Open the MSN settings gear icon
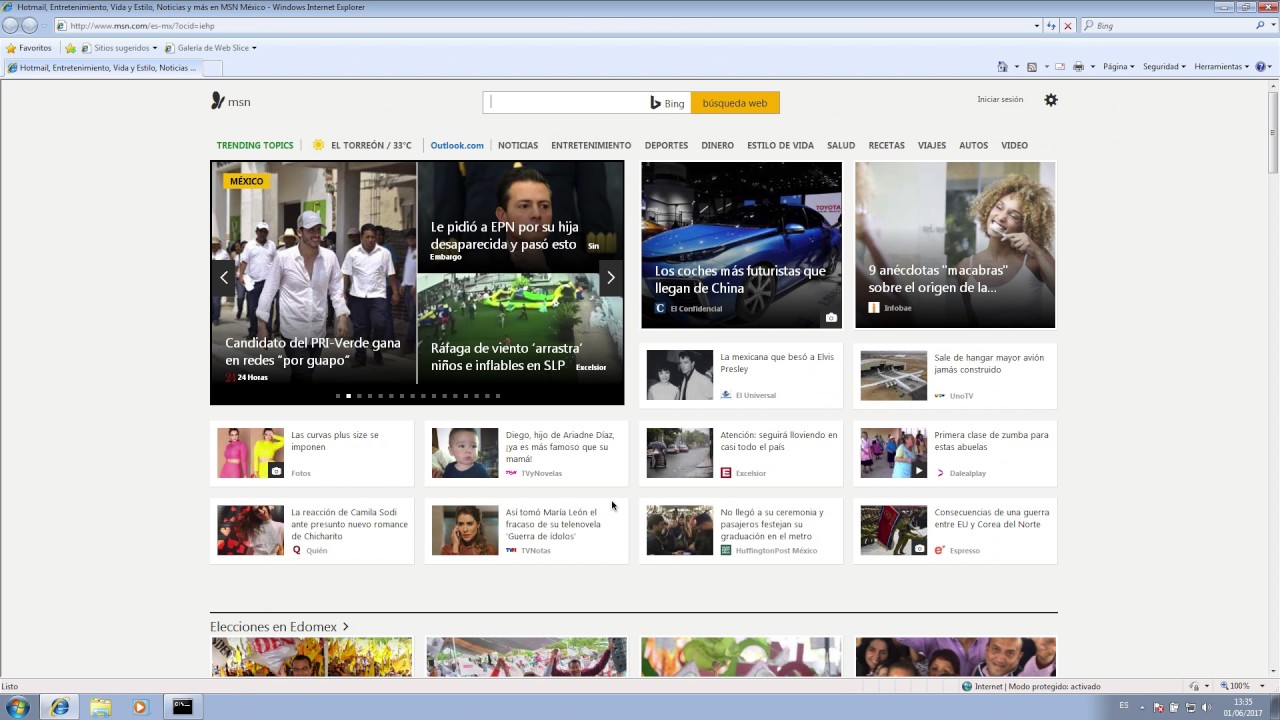This screenshot has height=720, width=1280. point(1051,100)
